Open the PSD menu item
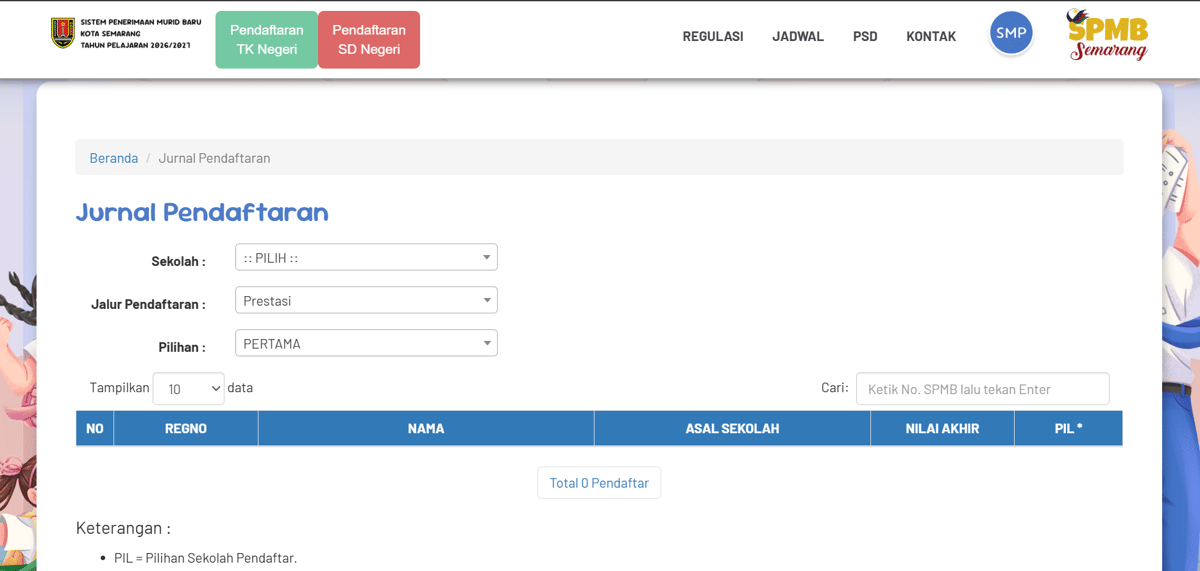Image resolution: width=1200 pixels, height=571 pixels. [865, 36]
